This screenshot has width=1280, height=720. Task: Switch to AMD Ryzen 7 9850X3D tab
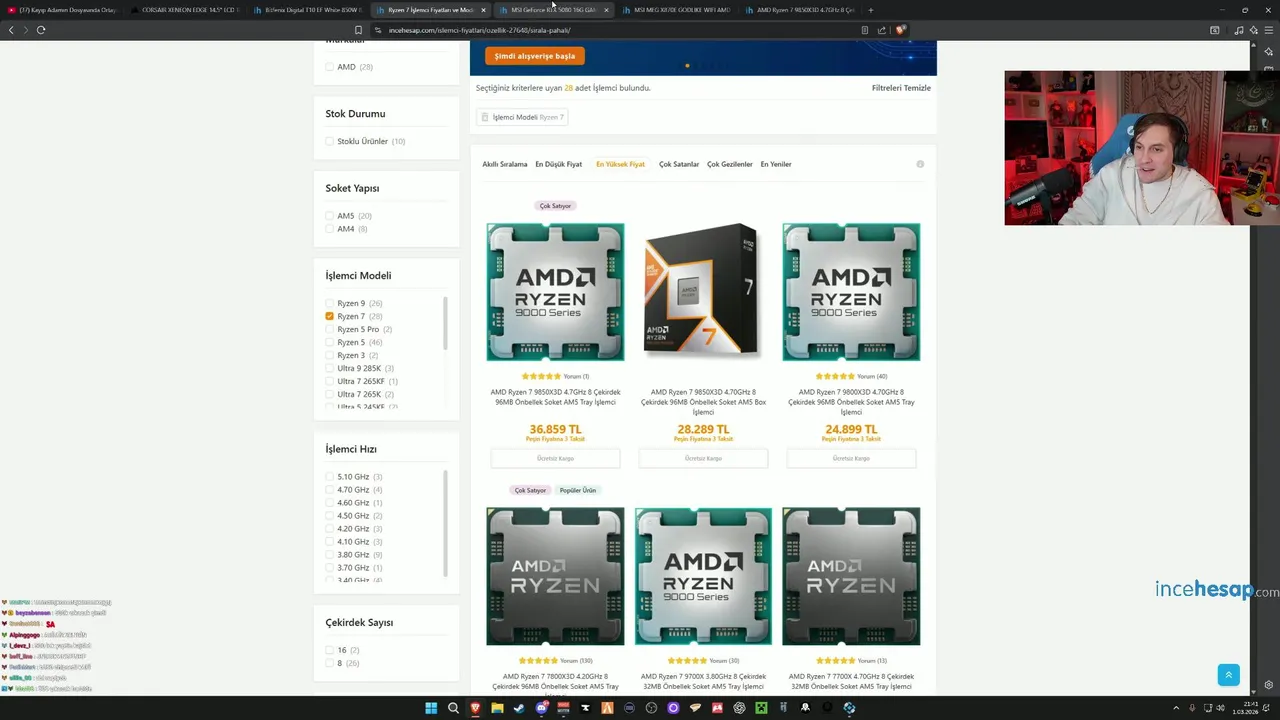(x=798, y=10)
